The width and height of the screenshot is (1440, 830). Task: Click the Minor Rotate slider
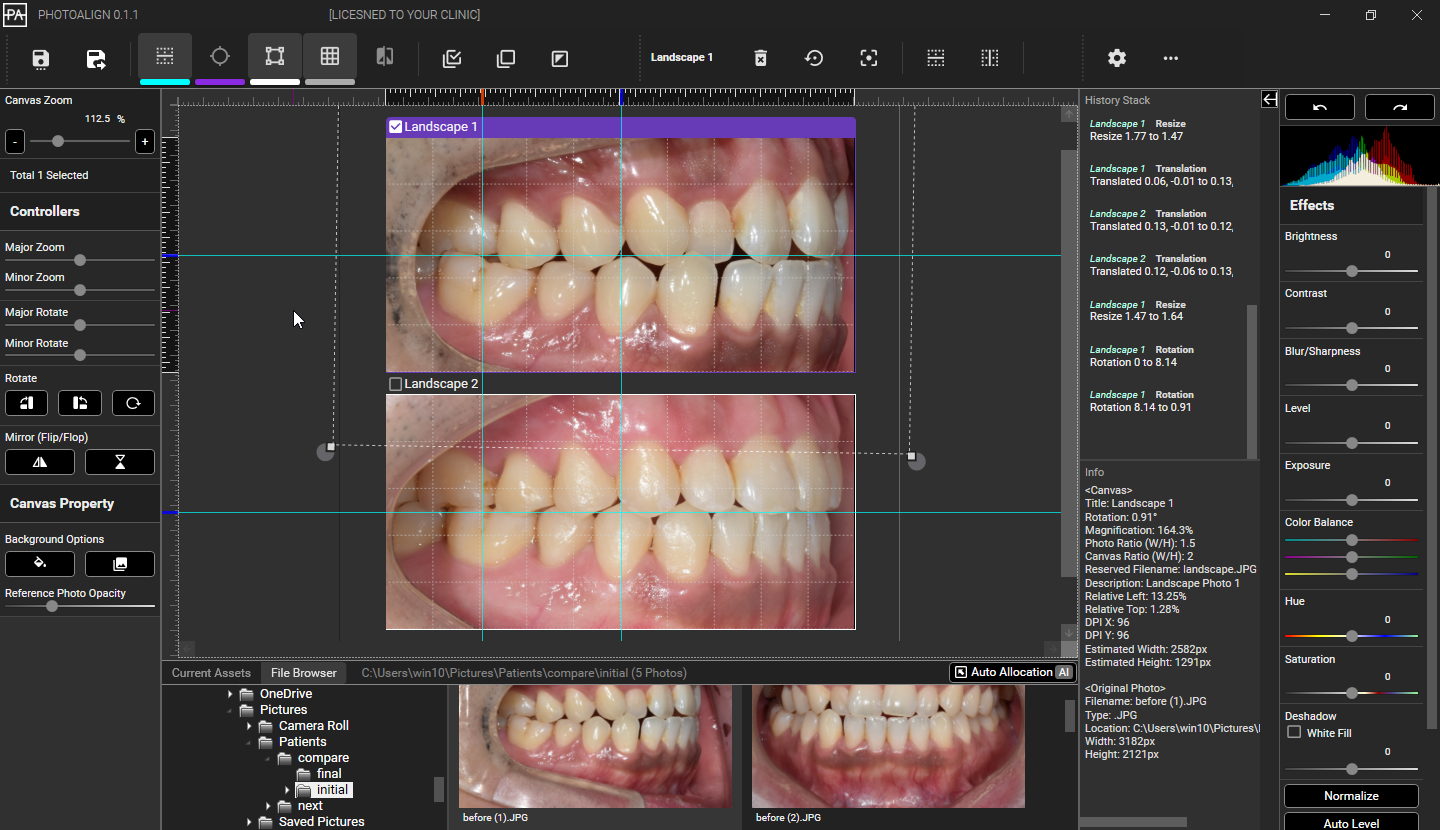tap(80, 355)
